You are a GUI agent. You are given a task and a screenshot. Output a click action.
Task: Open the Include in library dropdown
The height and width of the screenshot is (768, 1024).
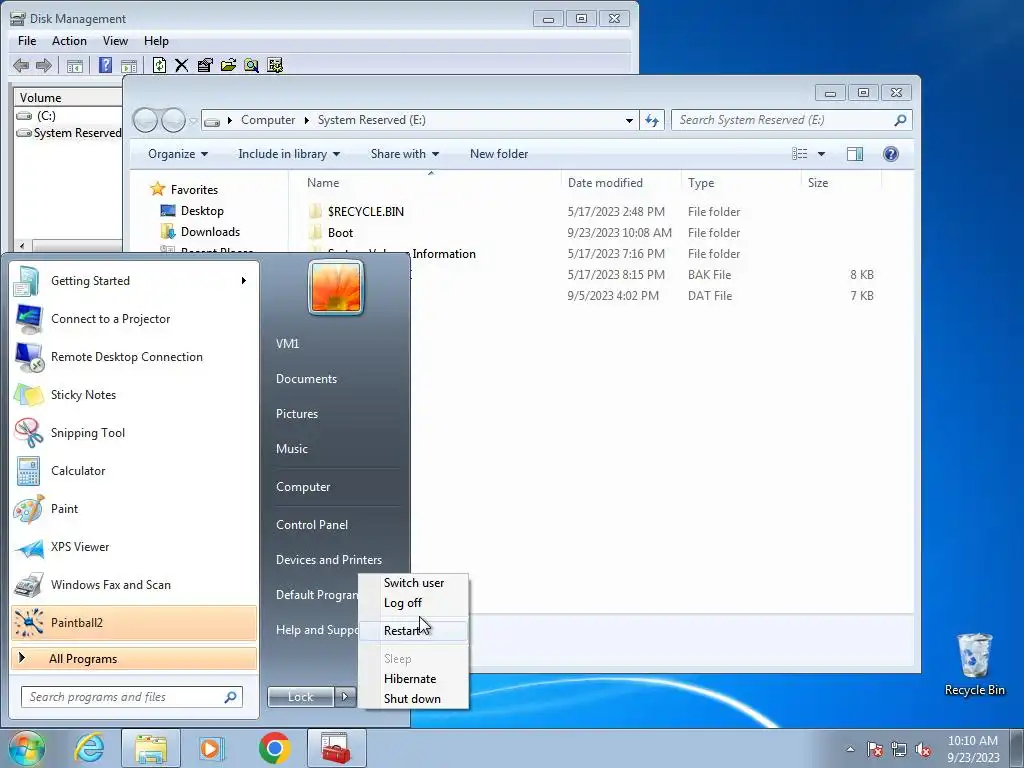tap(289, 154)
